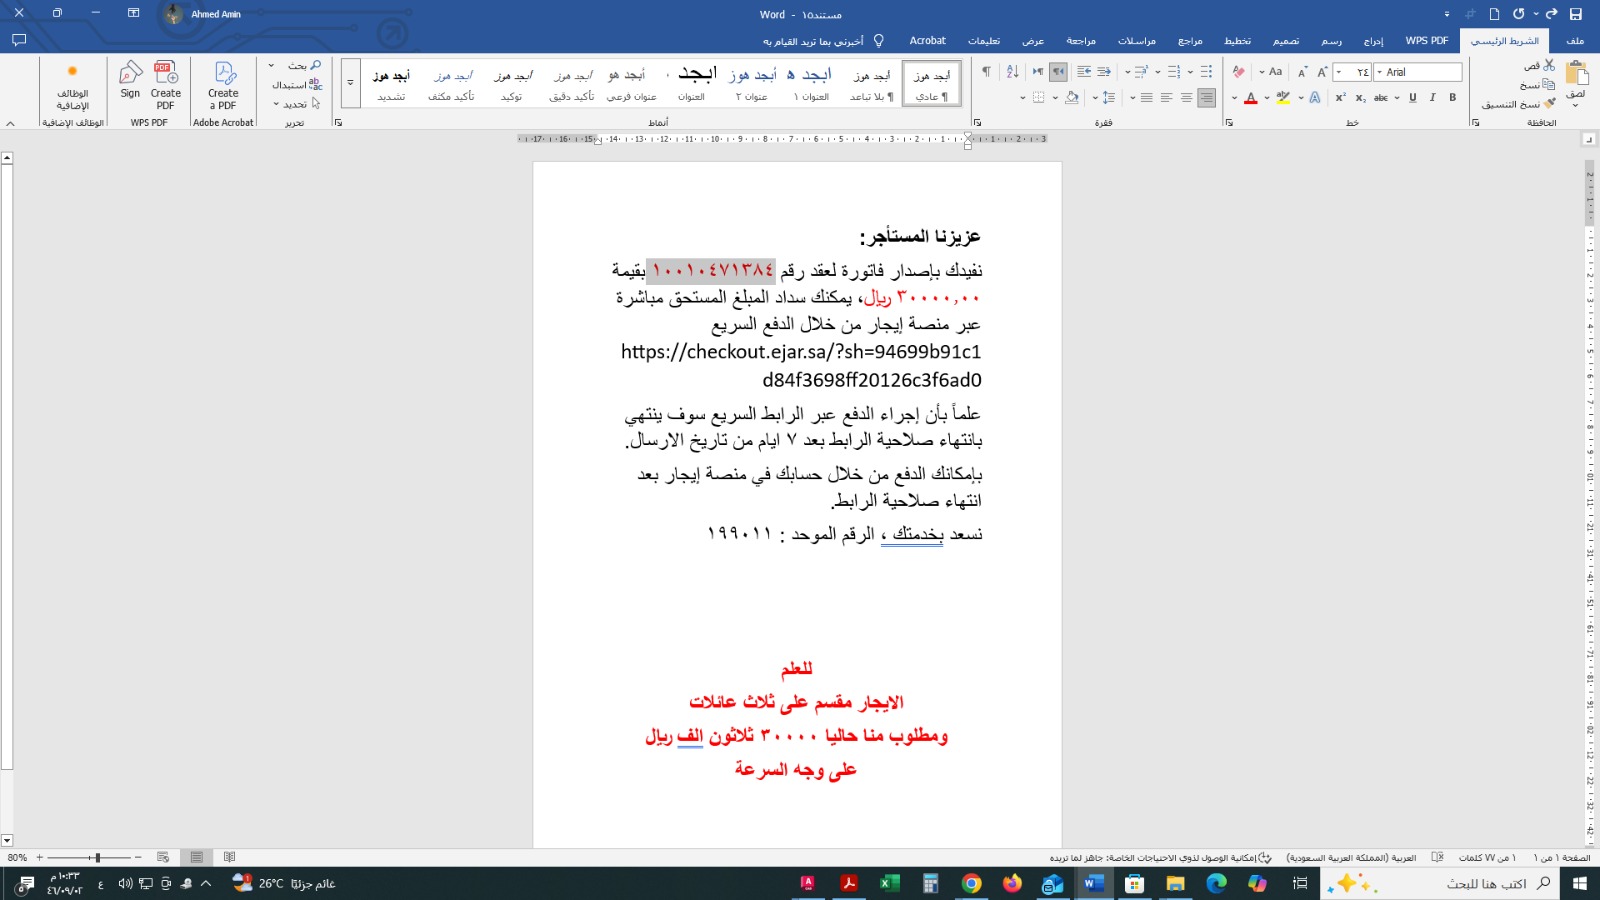Click the Sign icon in WPS PDF group
Image resolution: width=1600 pixels, height=900 pixels.
pyautogui.click(x=130, y=79)
